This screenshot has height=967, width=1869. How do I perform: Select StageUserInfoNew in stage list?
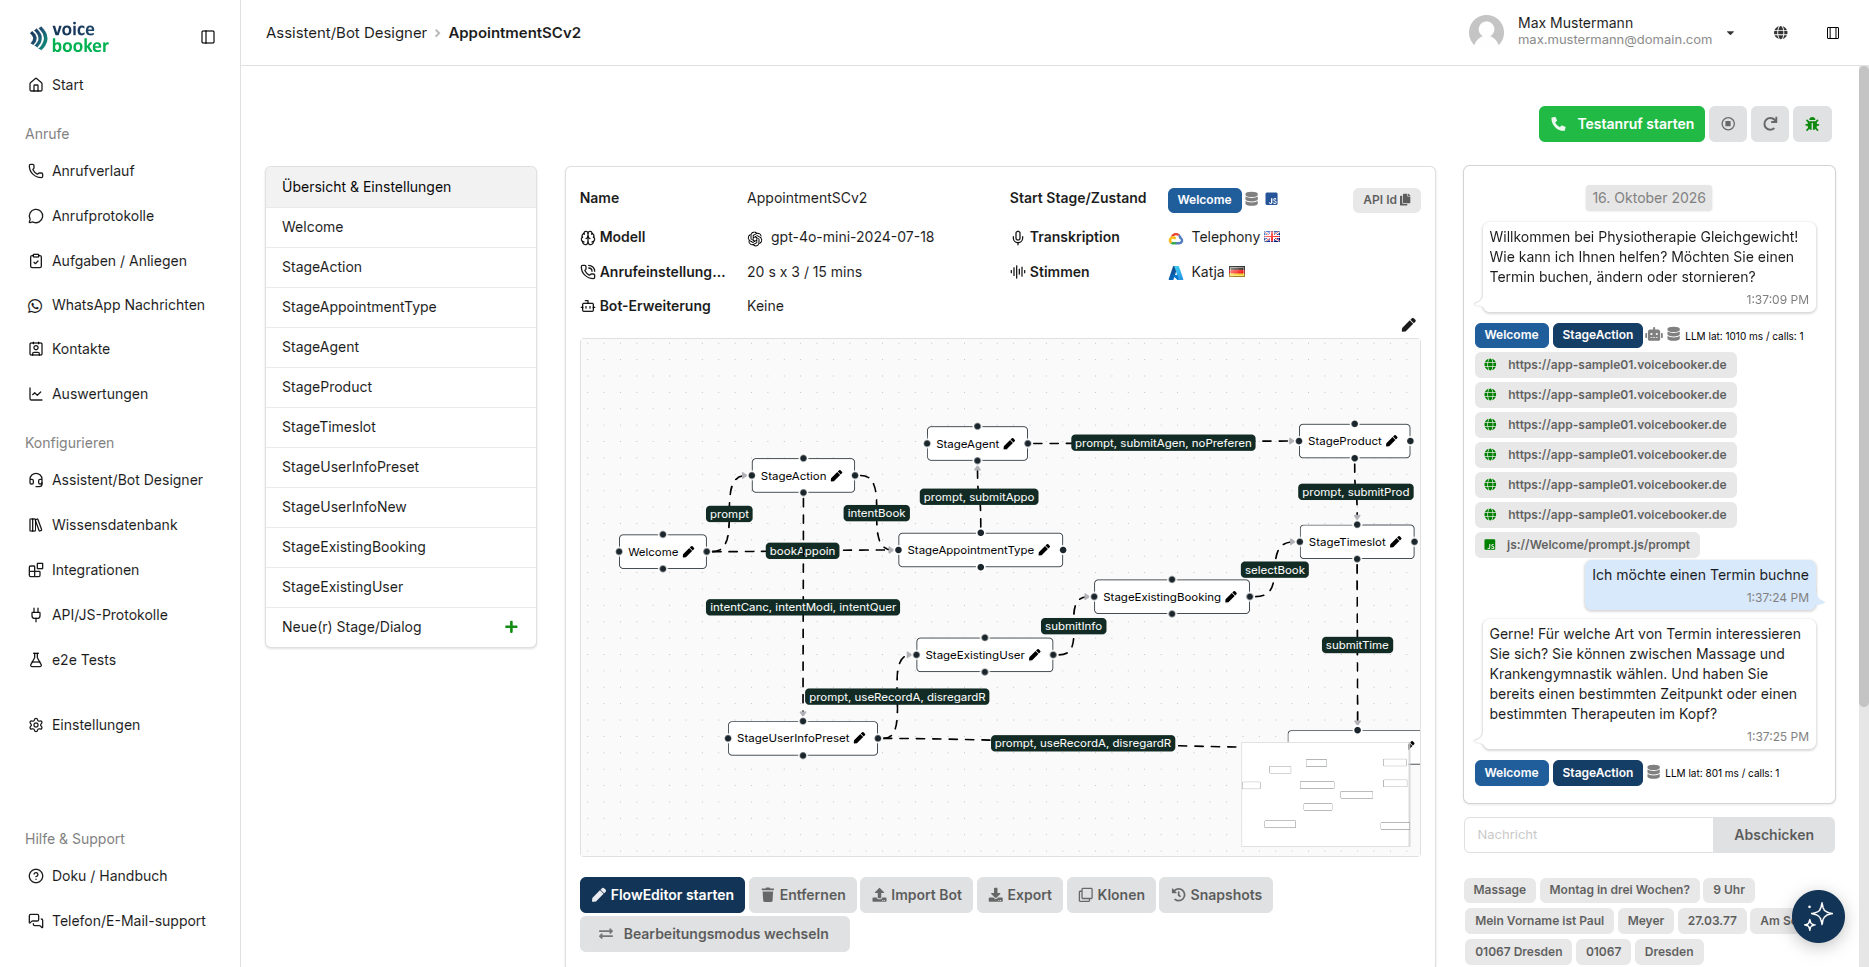point(401,507)
